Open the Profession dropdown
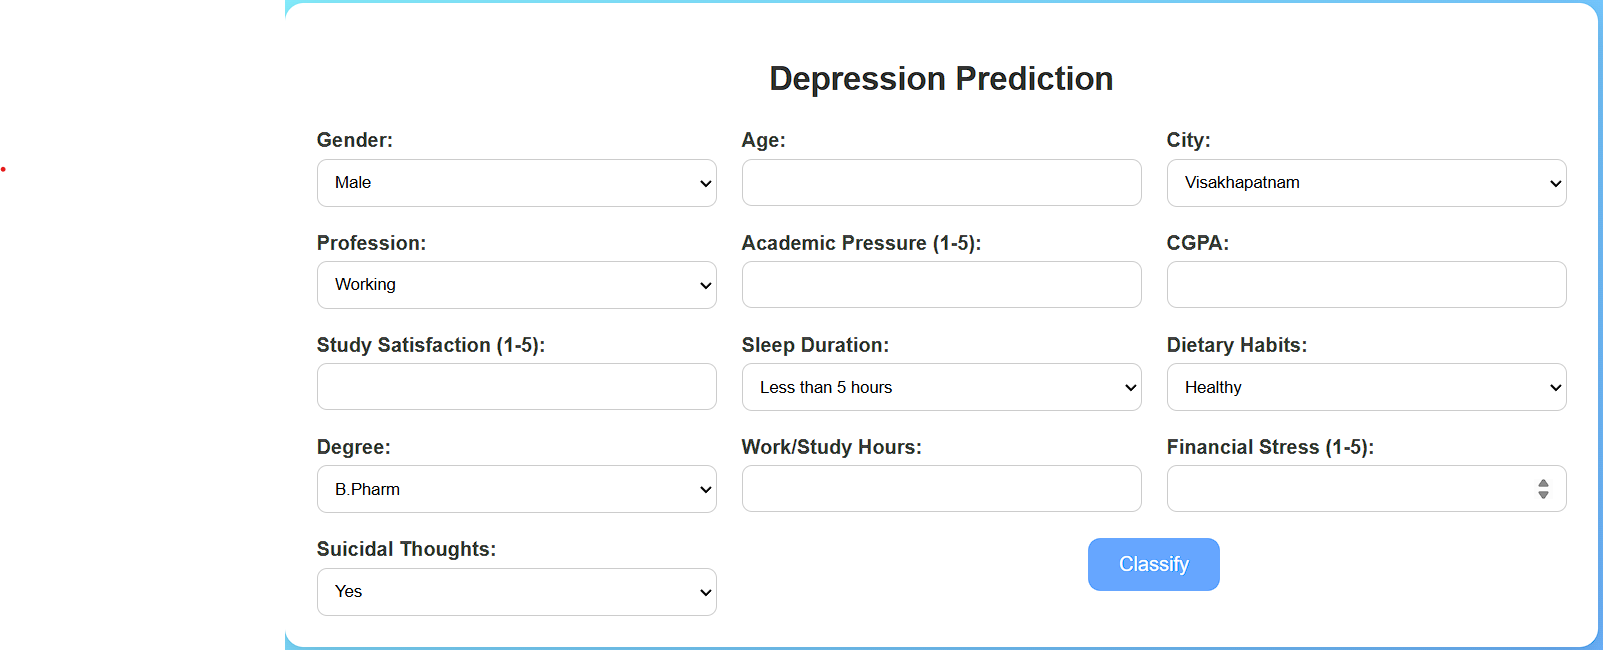1603x650 pixels. [516, 284]
